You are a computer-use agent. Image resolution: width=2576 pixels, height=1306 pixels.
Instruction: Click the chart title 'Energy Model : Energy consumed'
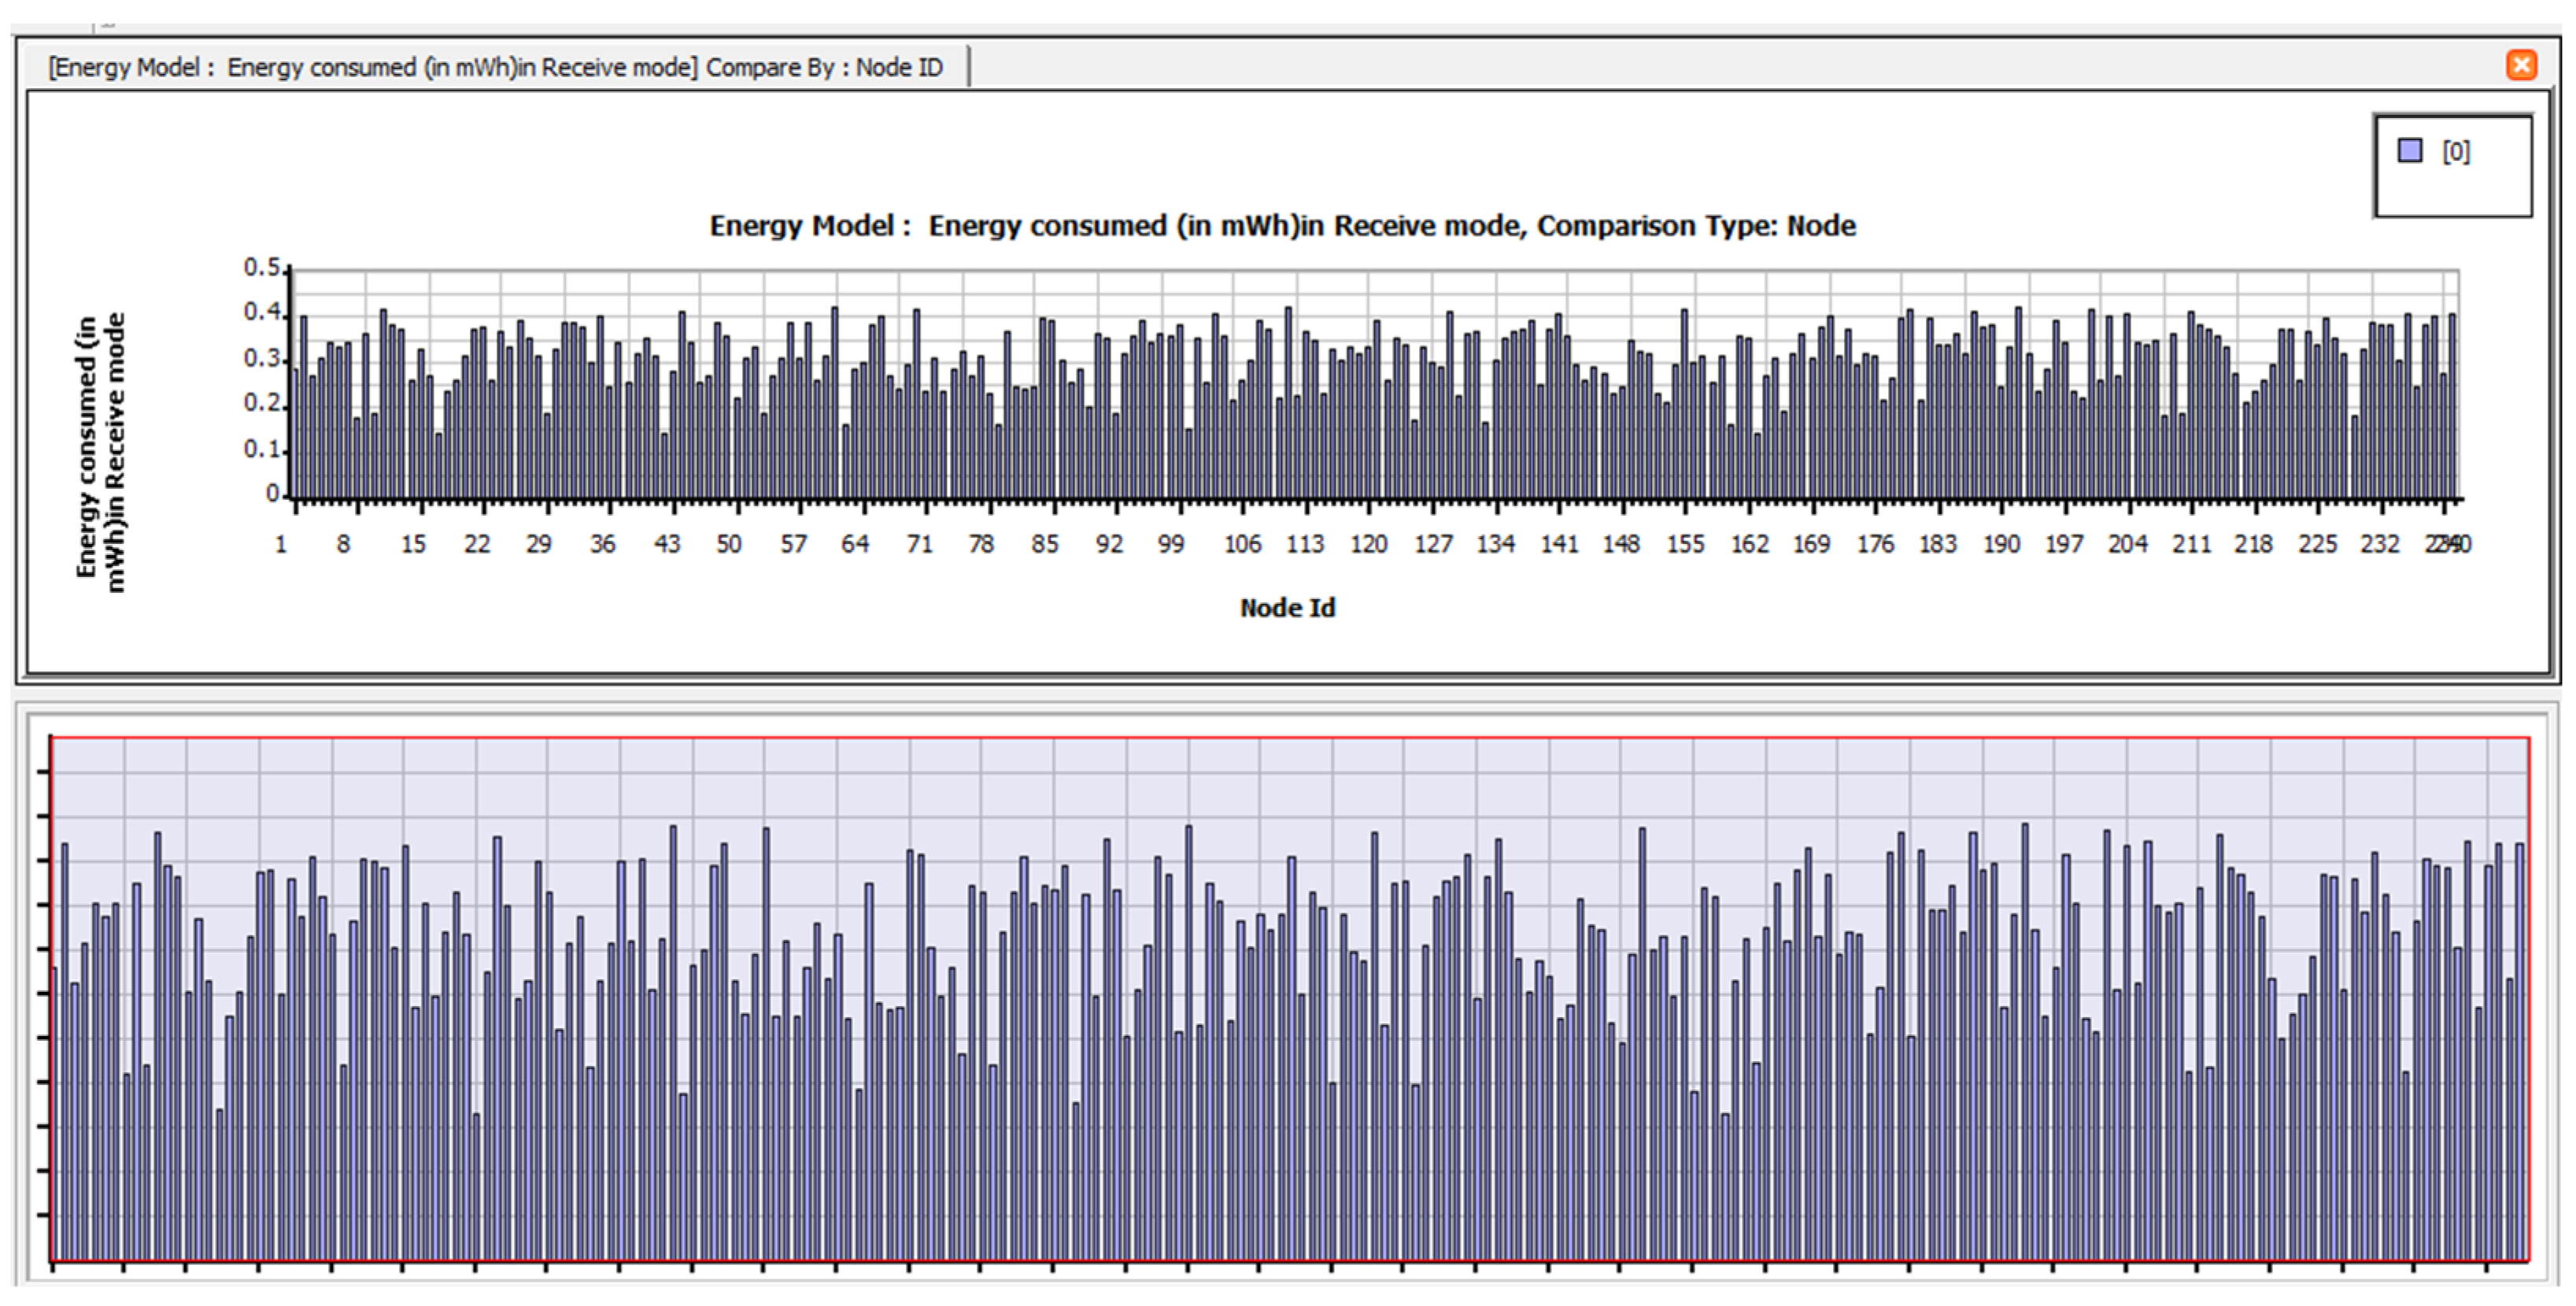(1282, 226)
